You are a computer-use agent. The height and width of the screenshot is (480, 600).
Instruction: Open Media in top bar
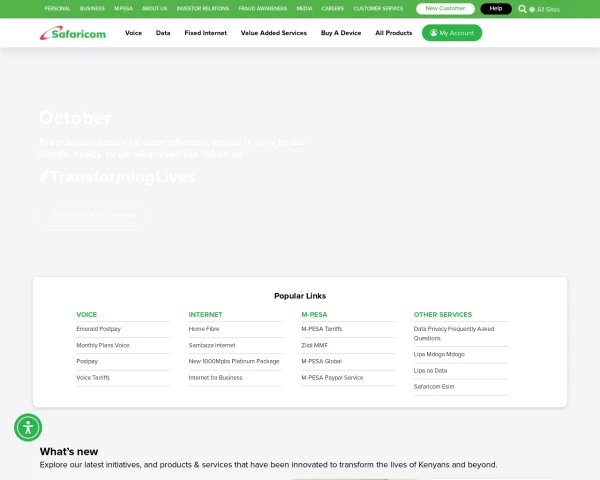305,8
